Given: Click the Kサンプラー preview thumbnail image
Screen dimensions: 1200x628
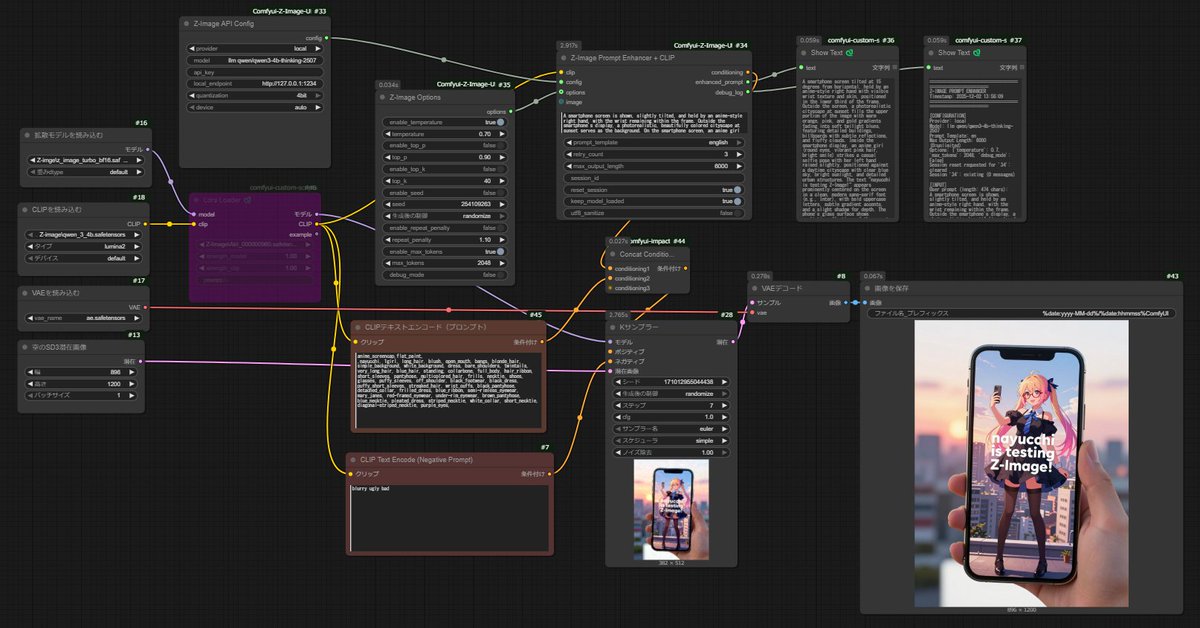Looking at the screenshot, I should 672,509.
